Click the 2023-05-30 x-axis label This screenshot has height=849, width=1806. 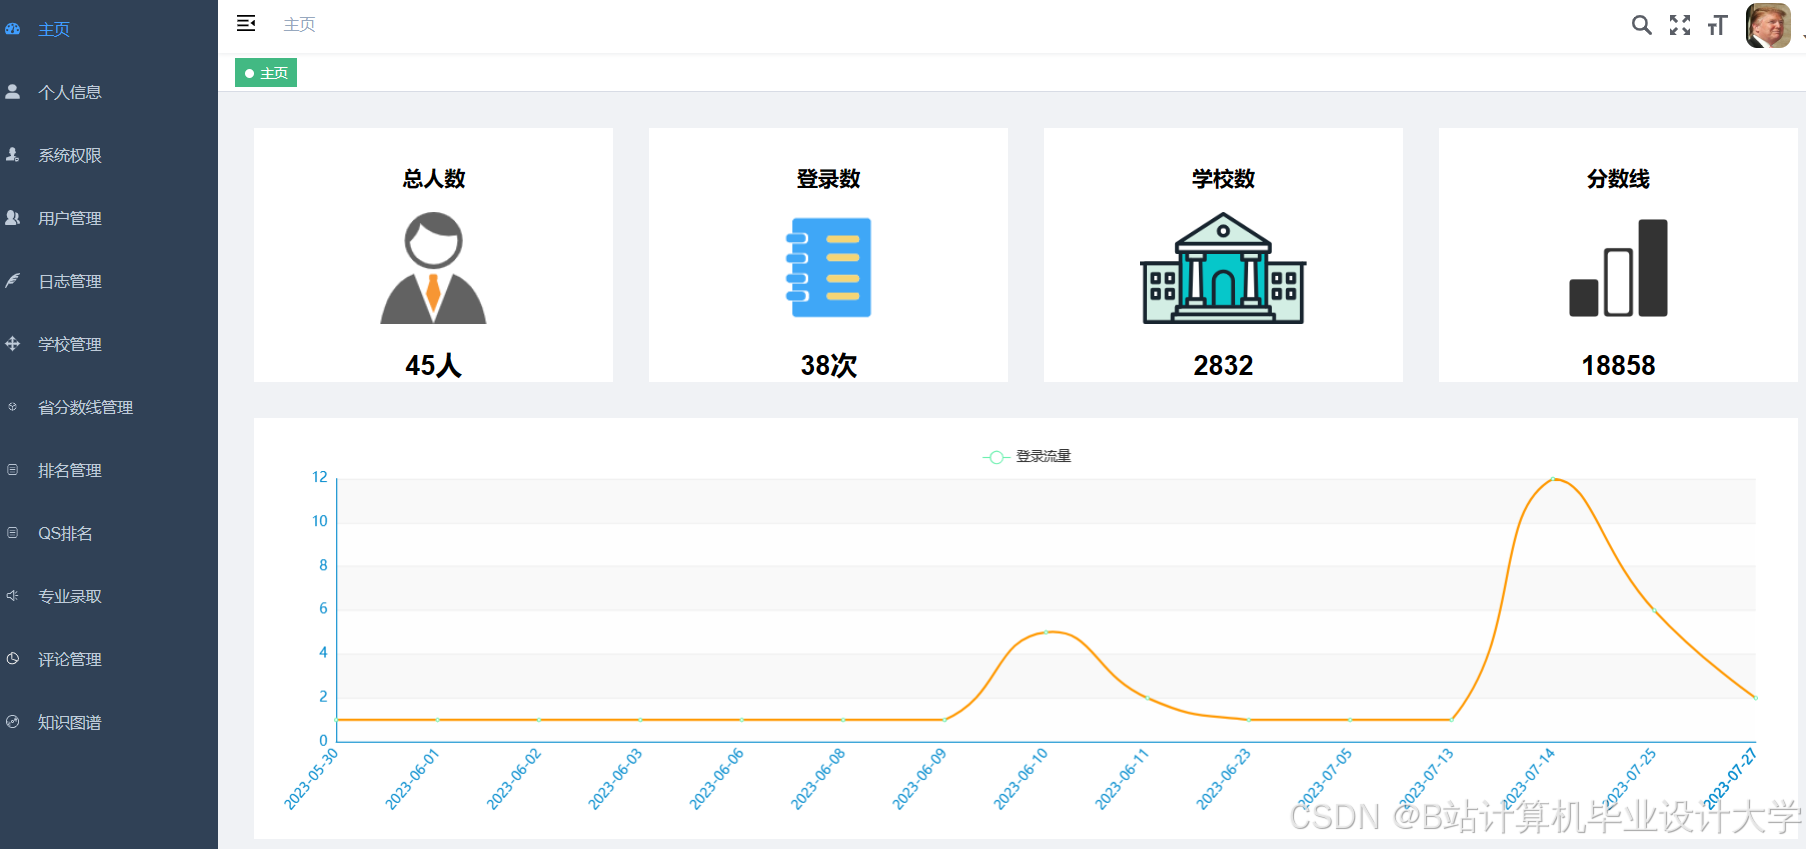point(311,779)
